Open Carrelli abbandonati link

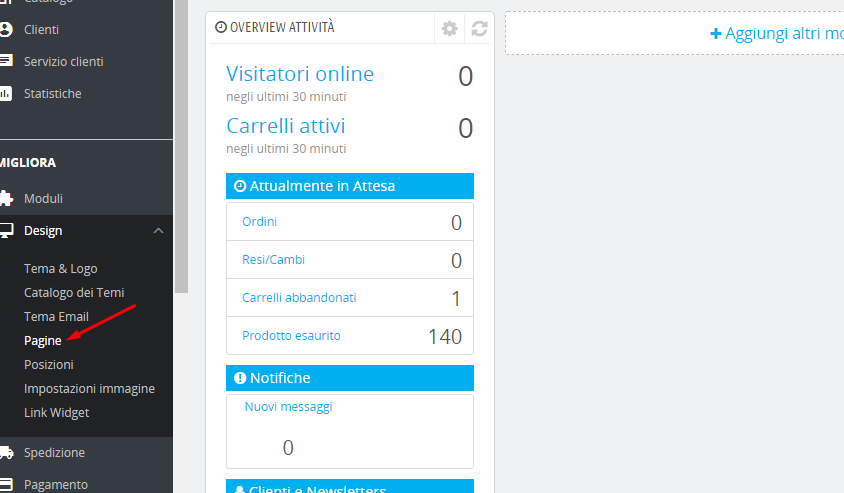(x=299, y=298)
